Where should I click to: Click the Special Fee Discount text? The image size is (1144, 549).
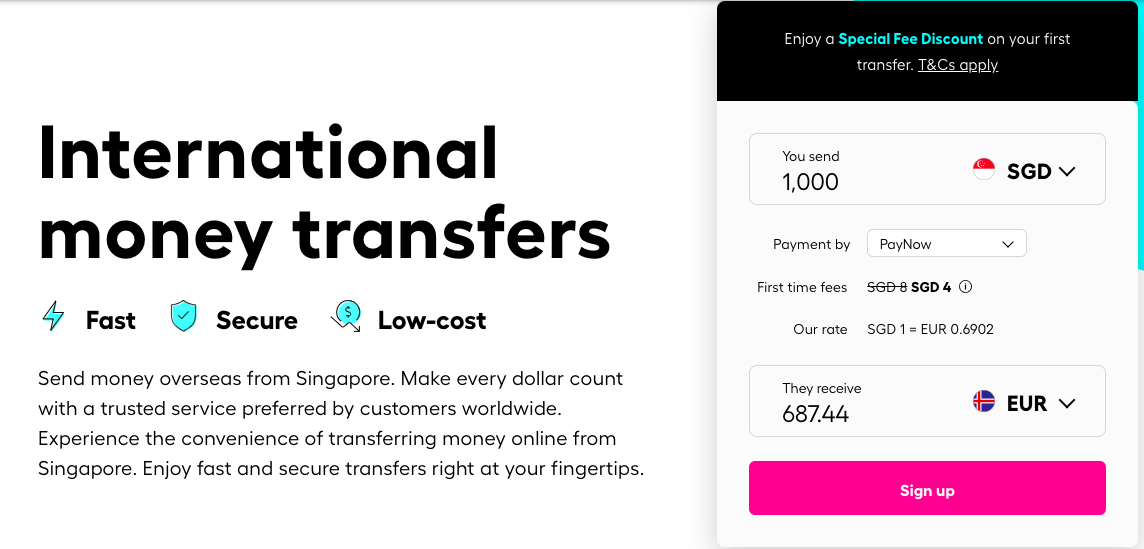point(910,39)
